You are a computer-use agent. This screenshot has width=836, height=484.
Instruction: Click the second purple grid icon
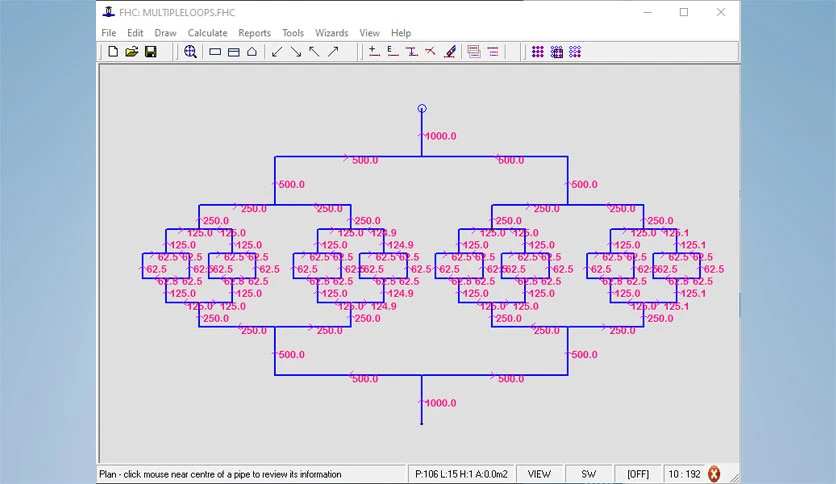click(x=556, y=52)
